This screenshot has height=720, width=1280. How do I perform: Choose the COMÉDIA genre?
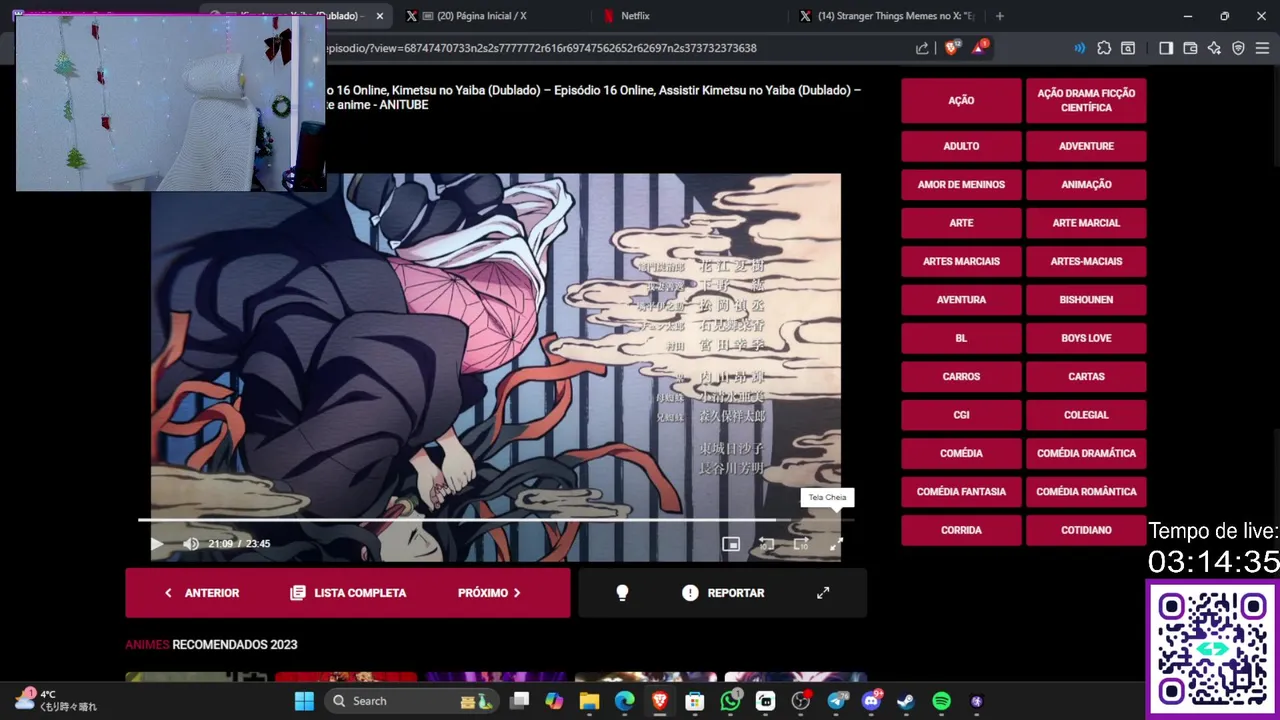pyautogui.click(x=961, y=454)
